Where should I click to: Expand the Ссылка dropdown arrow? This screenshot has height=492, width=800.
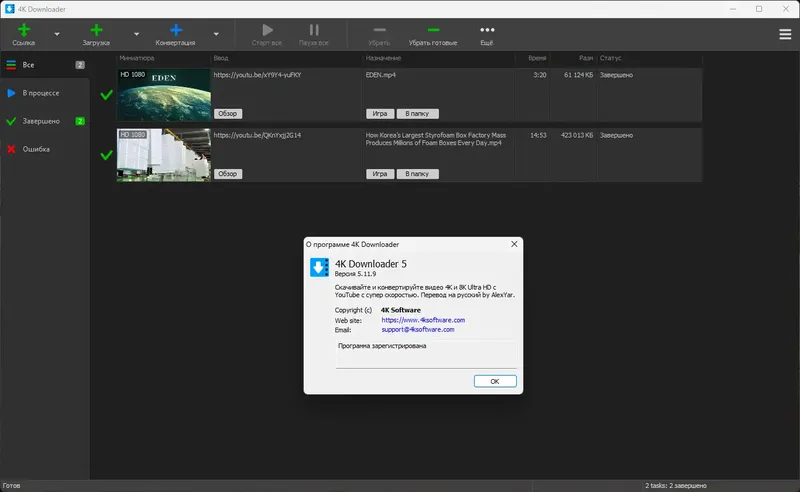[57, 34]
